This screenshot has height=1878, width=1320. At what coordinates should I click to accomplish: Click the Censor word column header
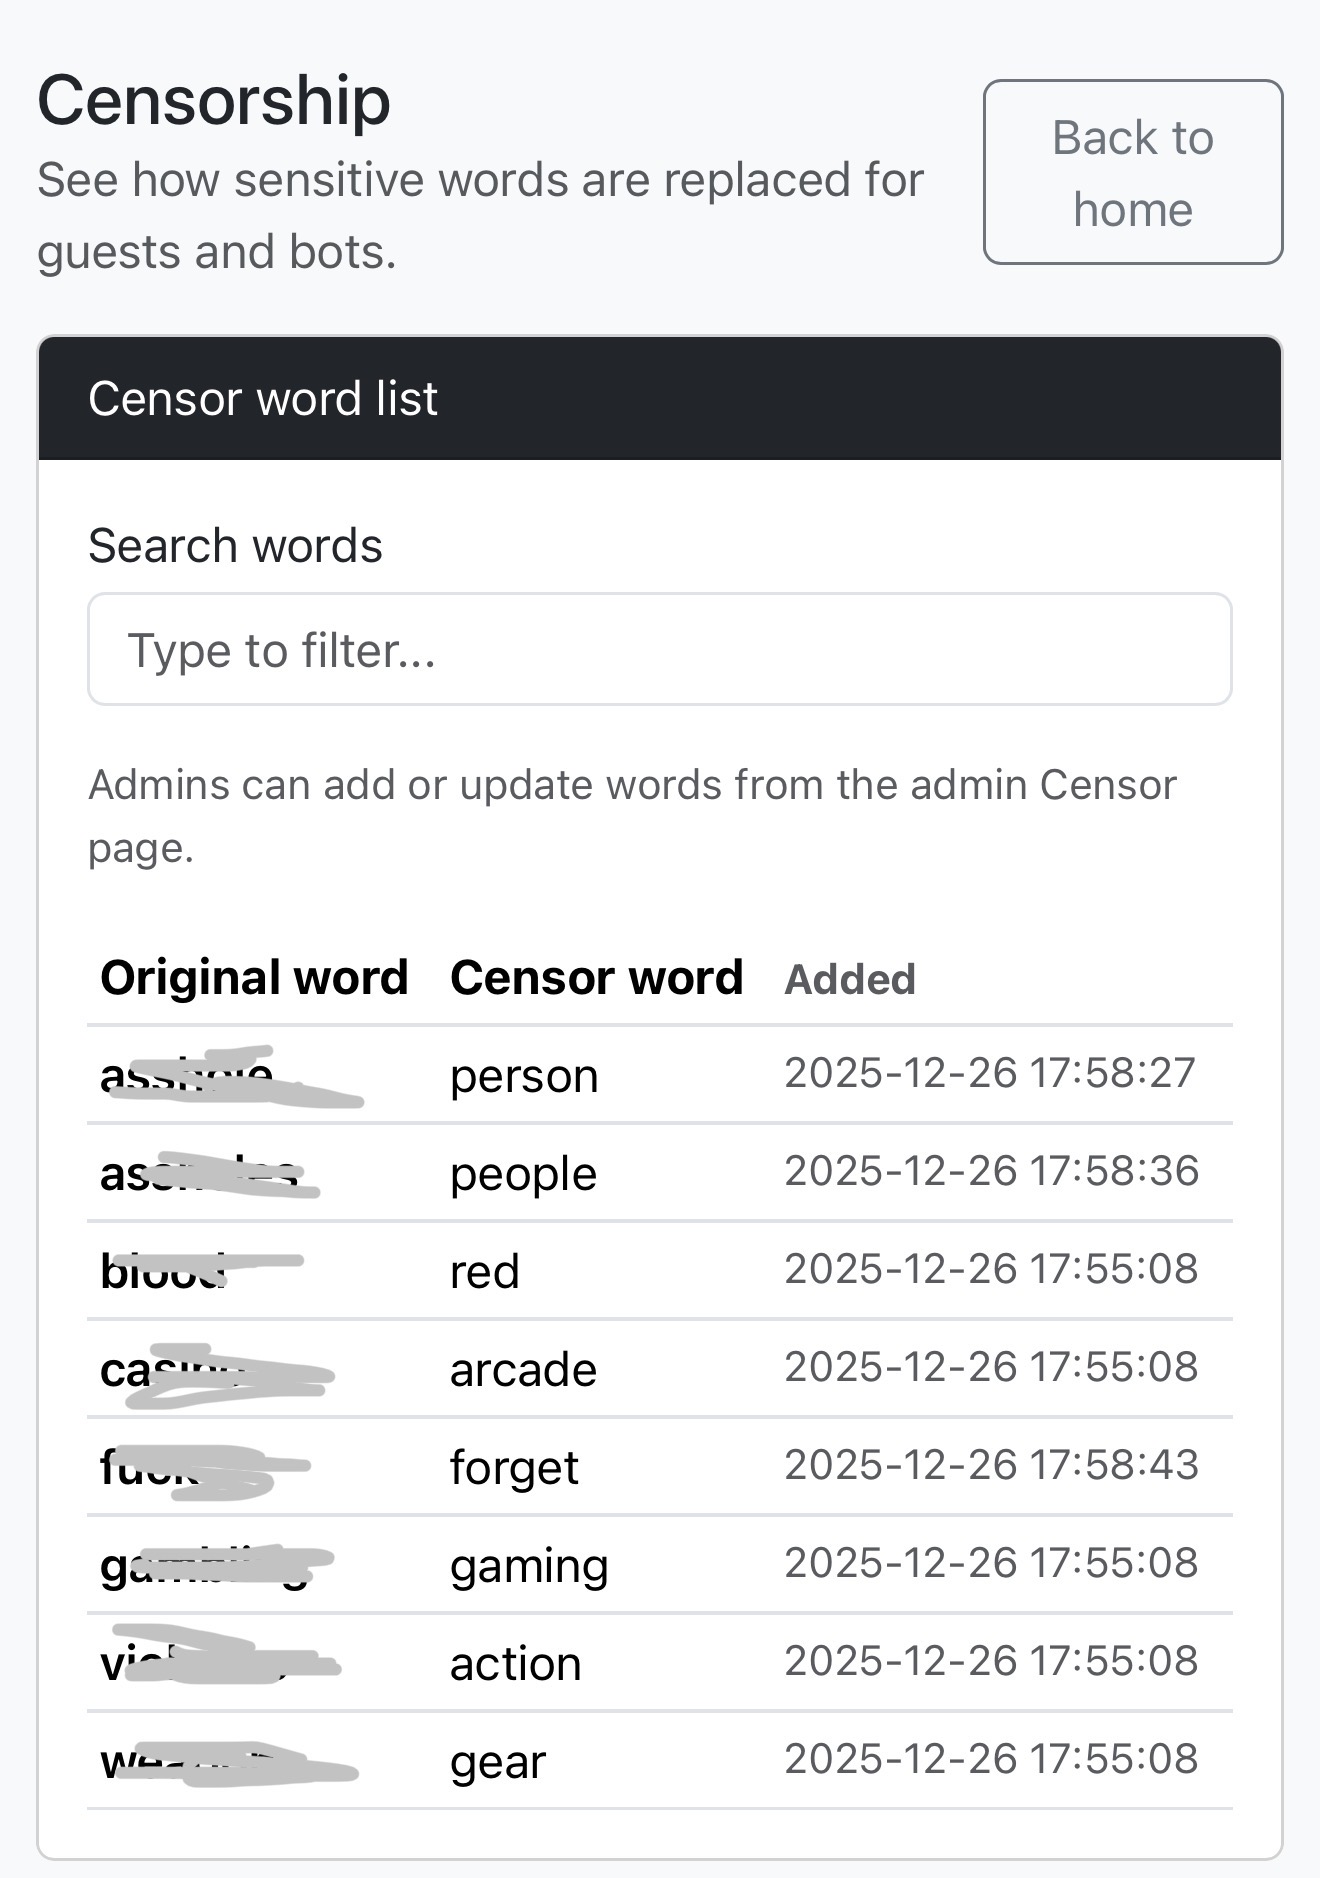[x=596, y=977]
